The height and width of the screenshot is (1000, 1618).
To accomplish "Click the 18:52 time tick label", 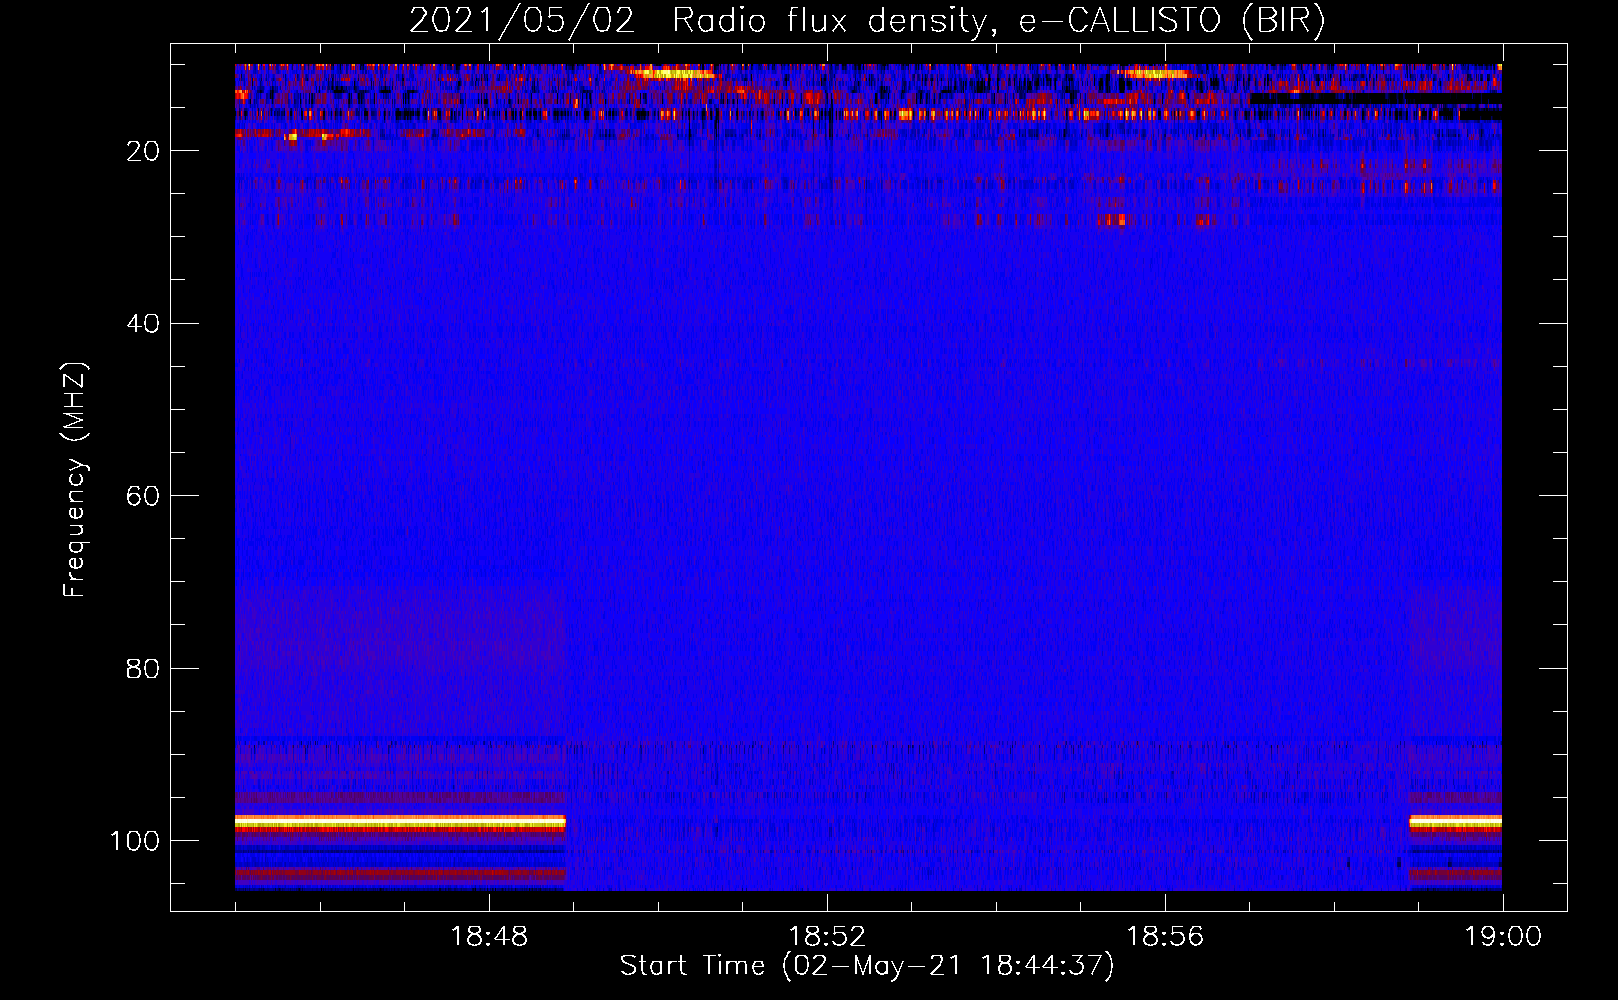I will coord(827,937).
